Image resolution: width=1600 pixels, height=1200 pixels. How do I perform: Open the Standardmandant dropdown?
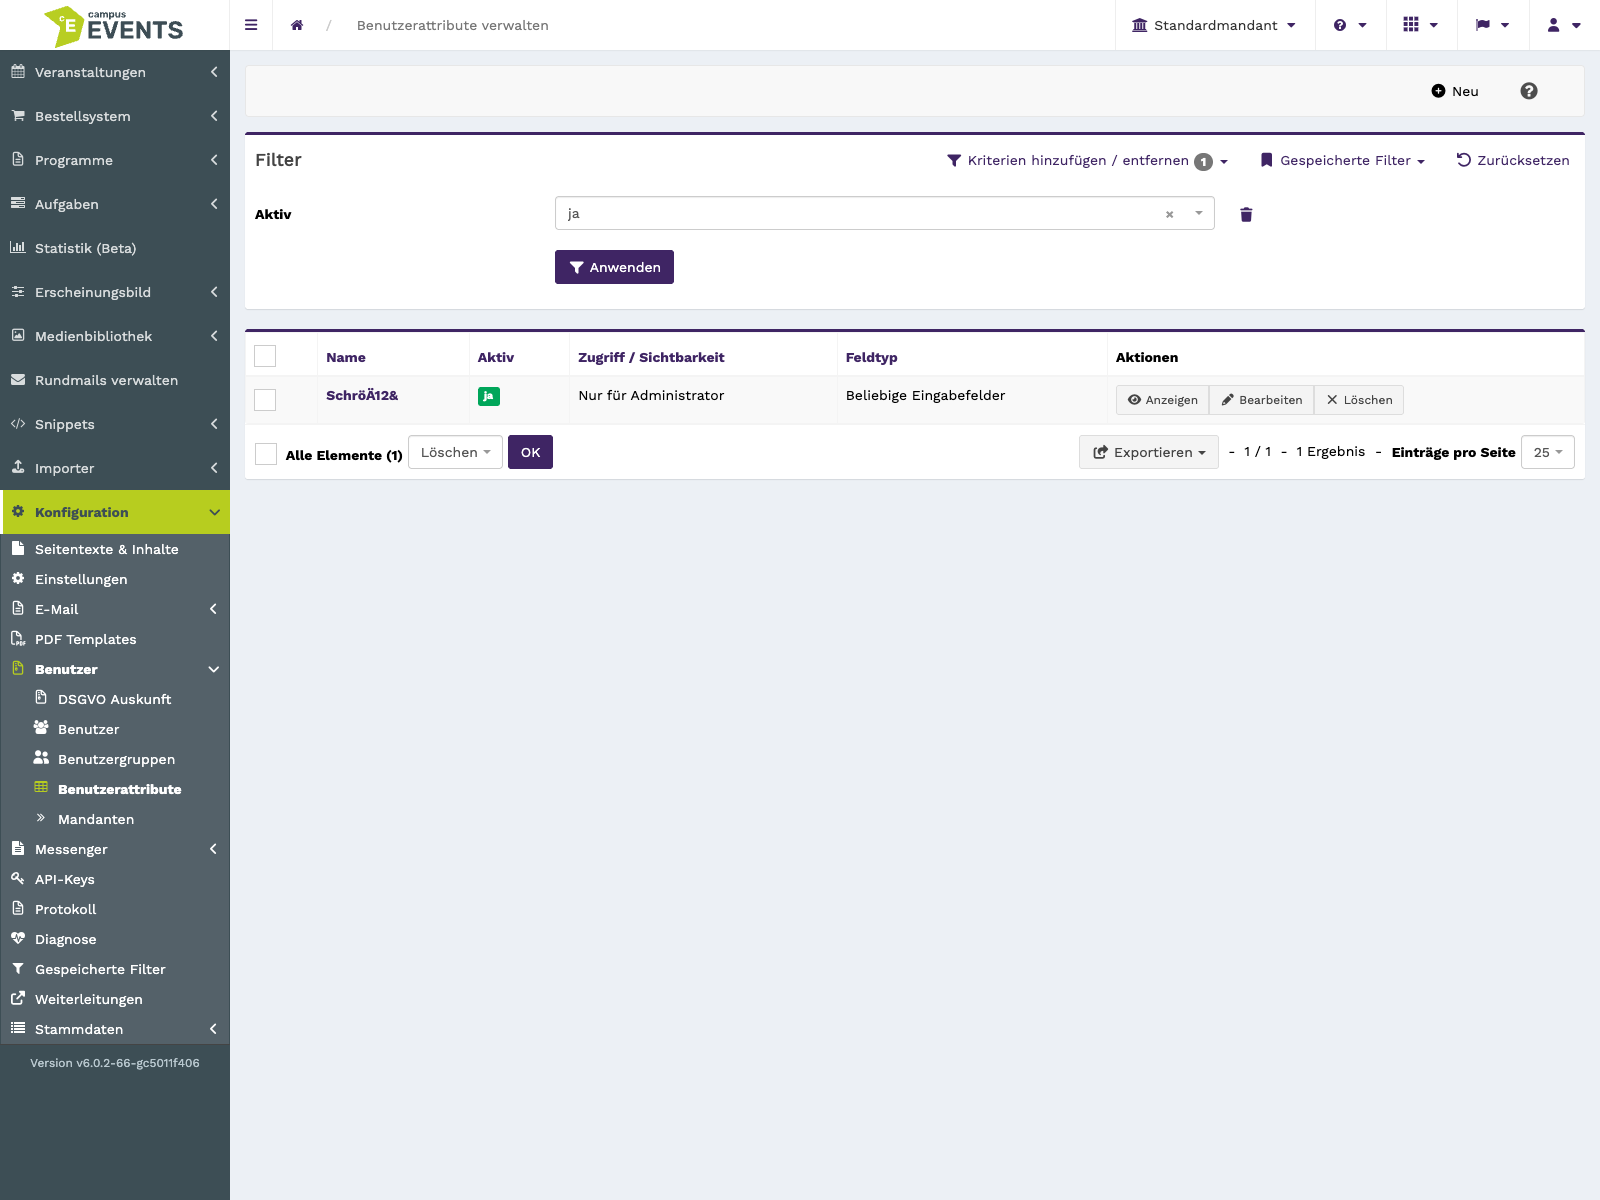(1214, 25)
